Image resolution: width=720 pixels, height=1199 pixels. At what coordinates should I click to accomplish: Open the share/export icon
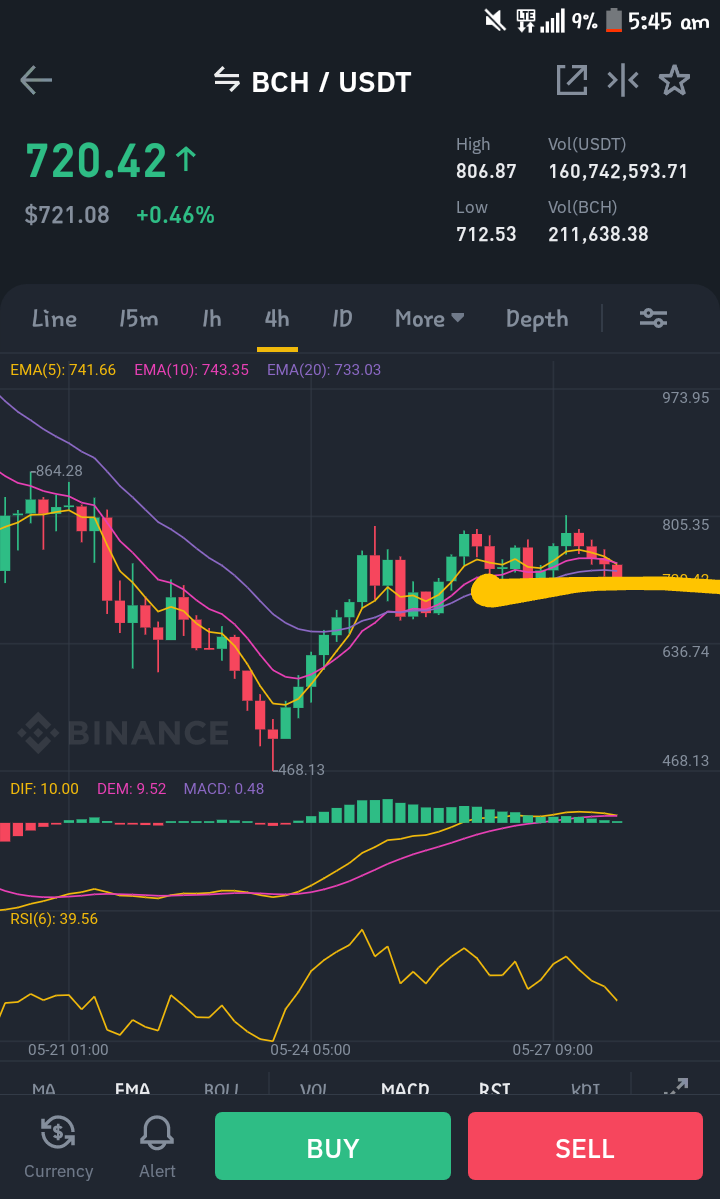[572, 80]
